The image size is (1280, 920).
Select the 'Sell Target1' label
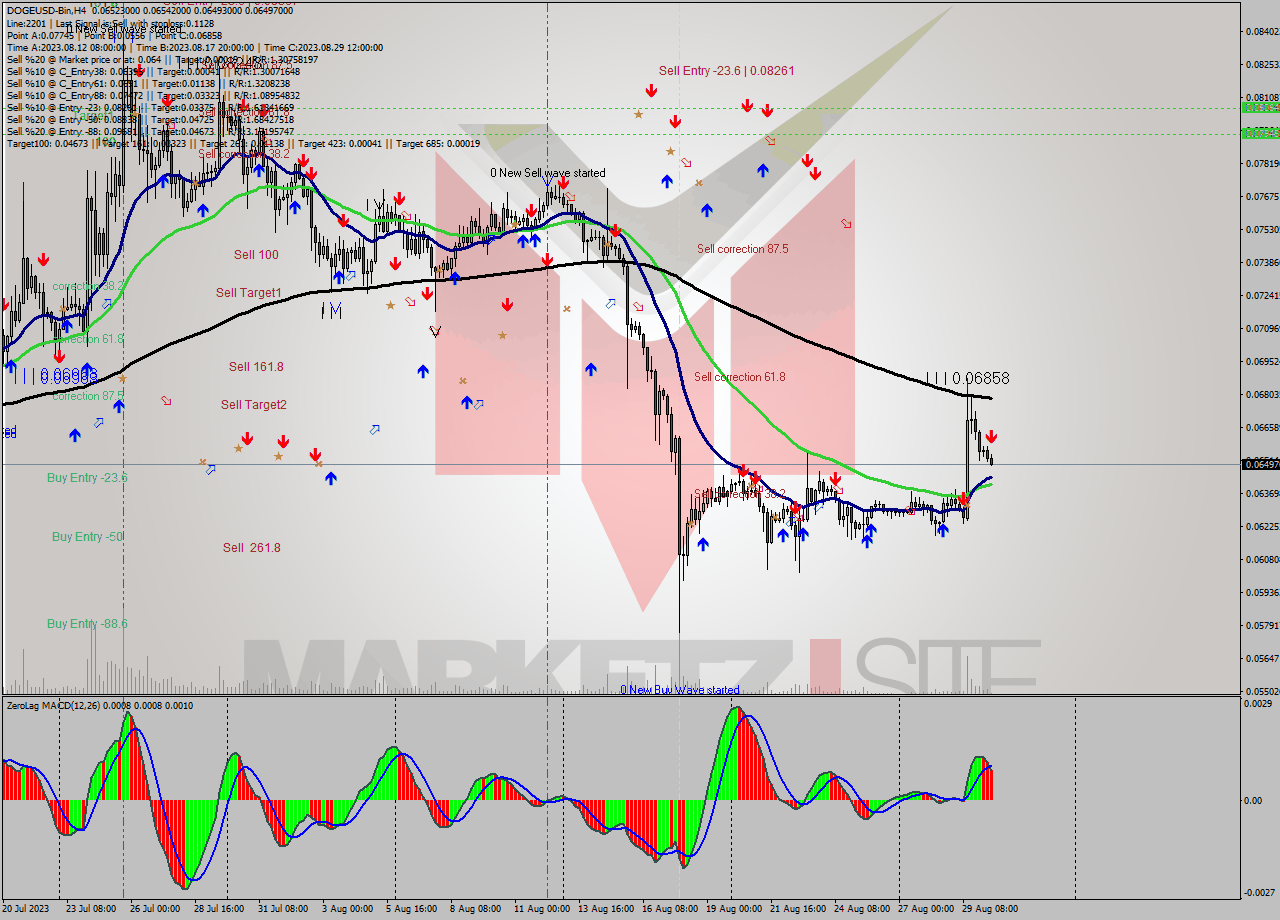pos(249,293)
